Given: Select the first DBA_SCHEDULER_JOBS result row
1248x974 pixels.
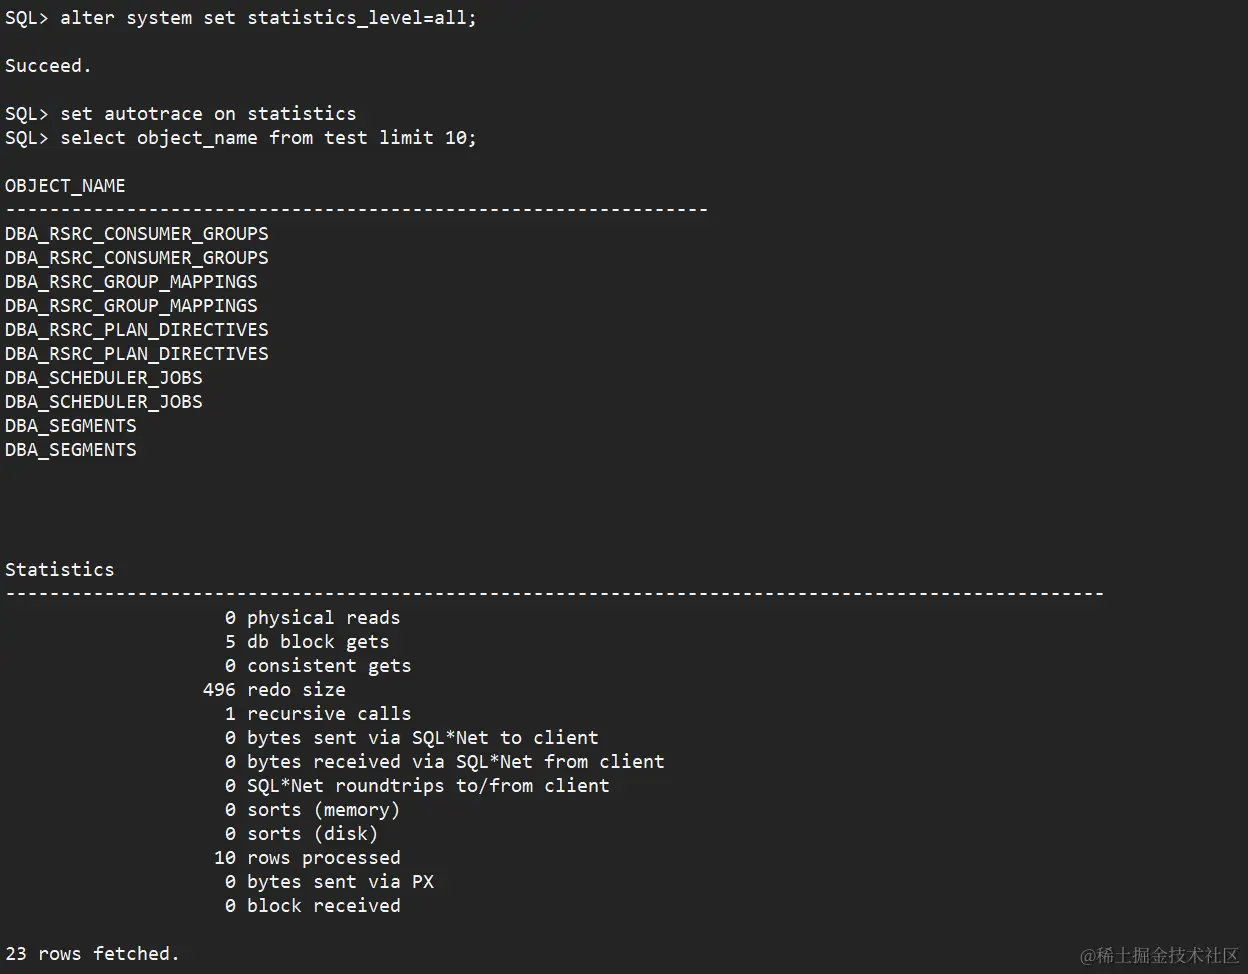Looking at the screenshot, I should [x=104, y=378].
